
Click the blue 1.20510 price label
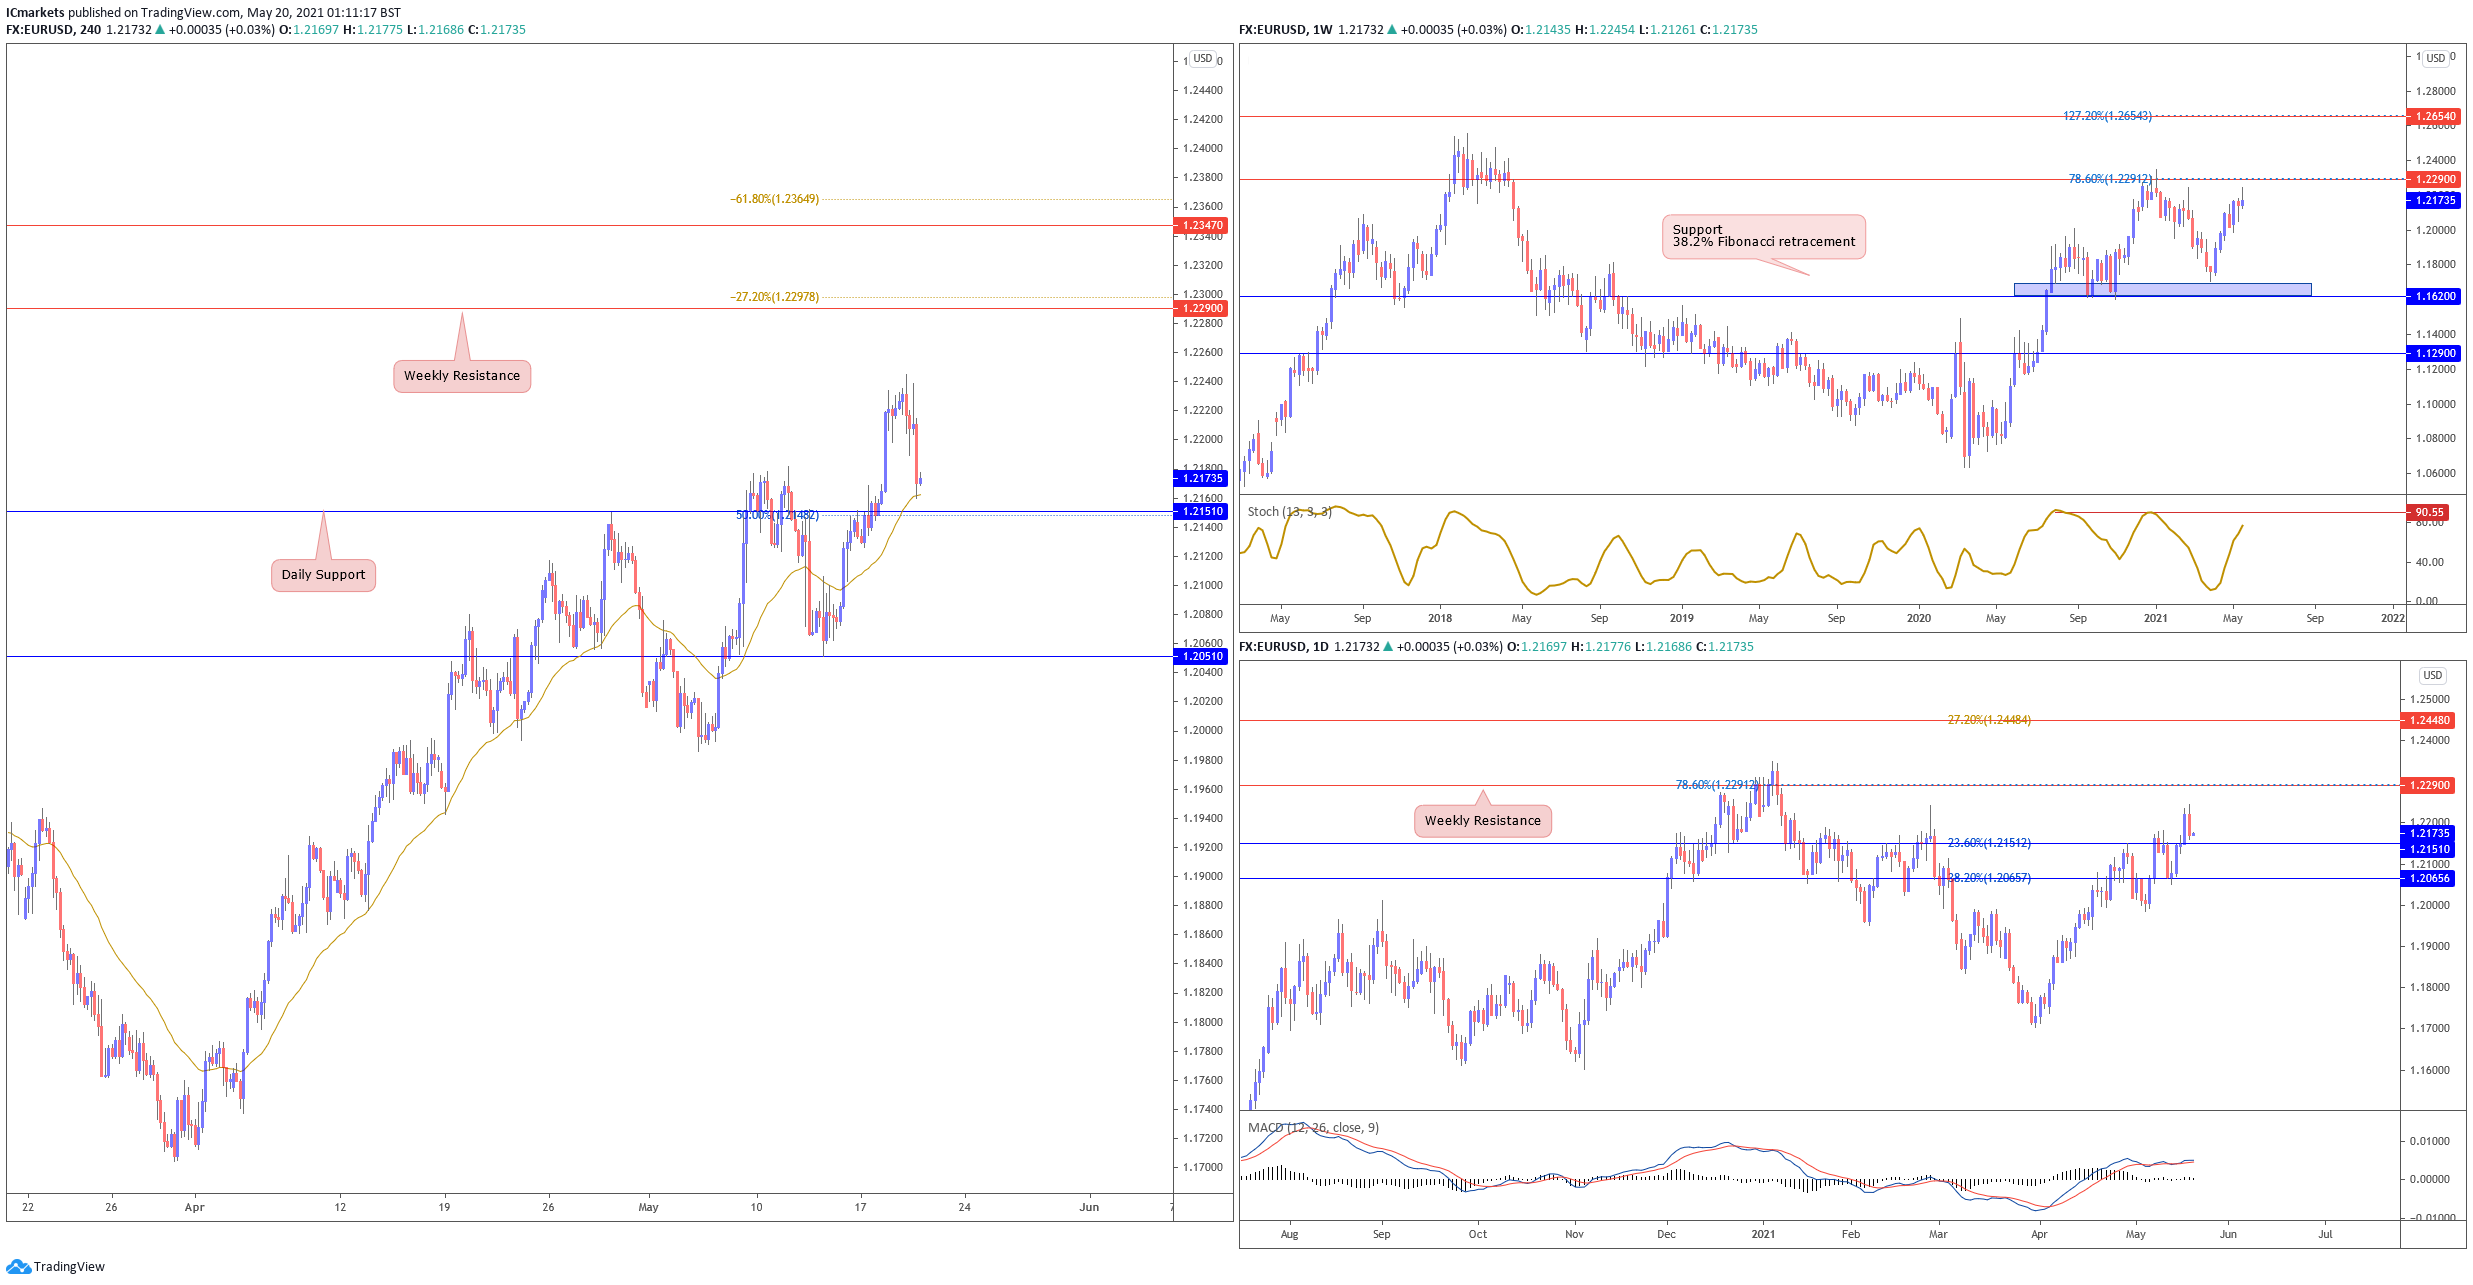point(1202,657)
